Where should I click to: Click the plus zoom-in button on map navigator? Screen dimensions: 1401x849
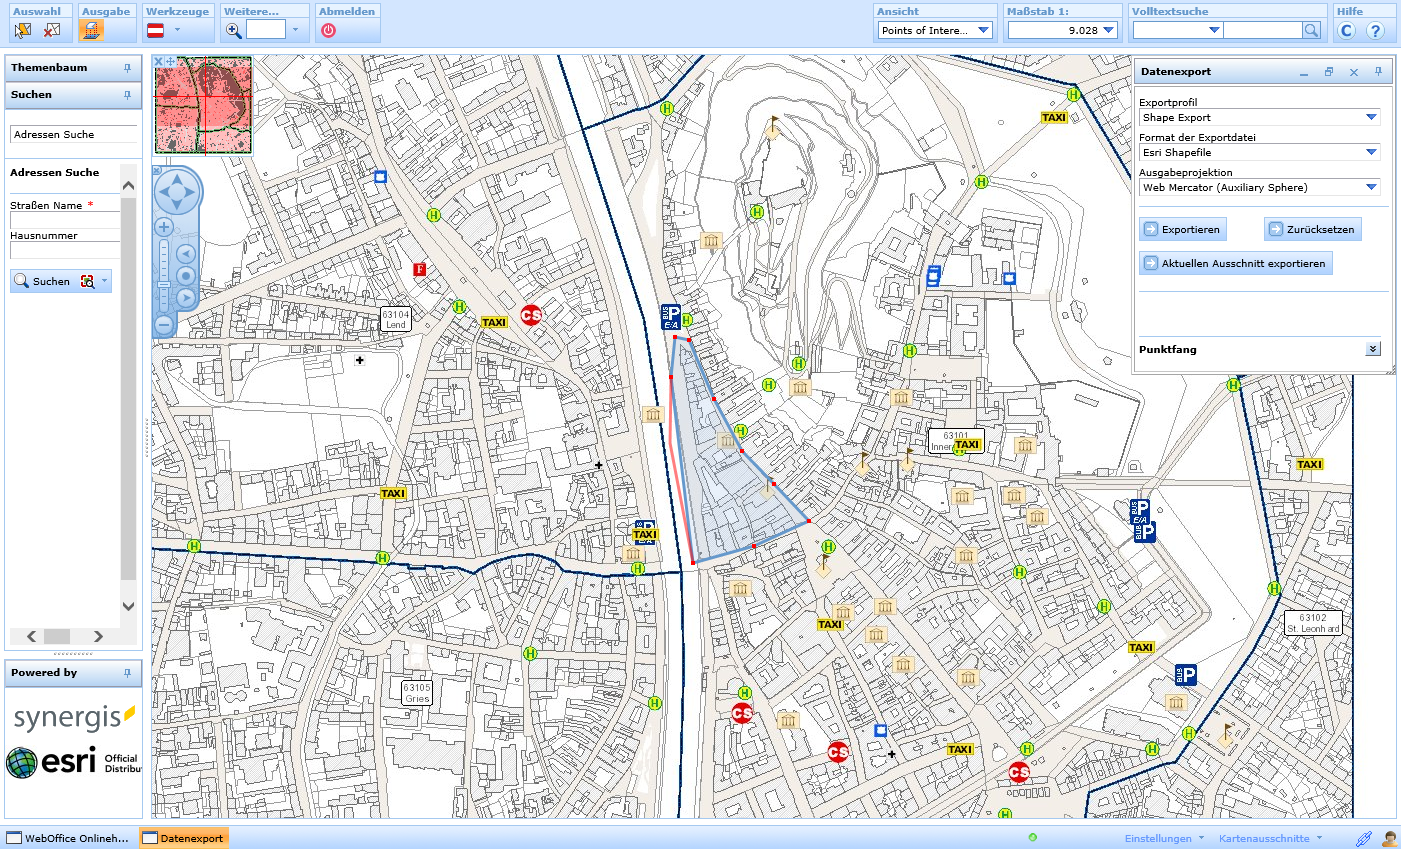coord(164,227)
